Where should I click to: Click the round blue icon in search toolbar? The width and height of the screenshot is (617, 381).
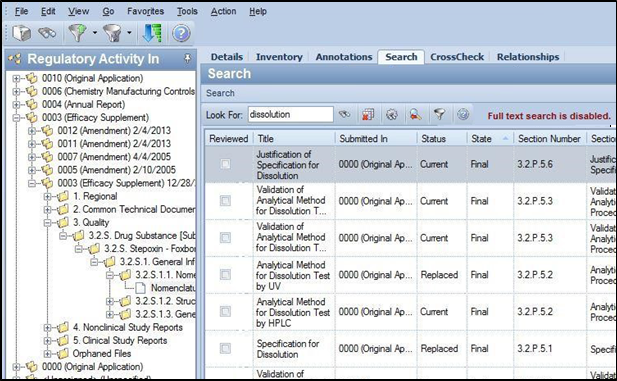tap(463, 115)
